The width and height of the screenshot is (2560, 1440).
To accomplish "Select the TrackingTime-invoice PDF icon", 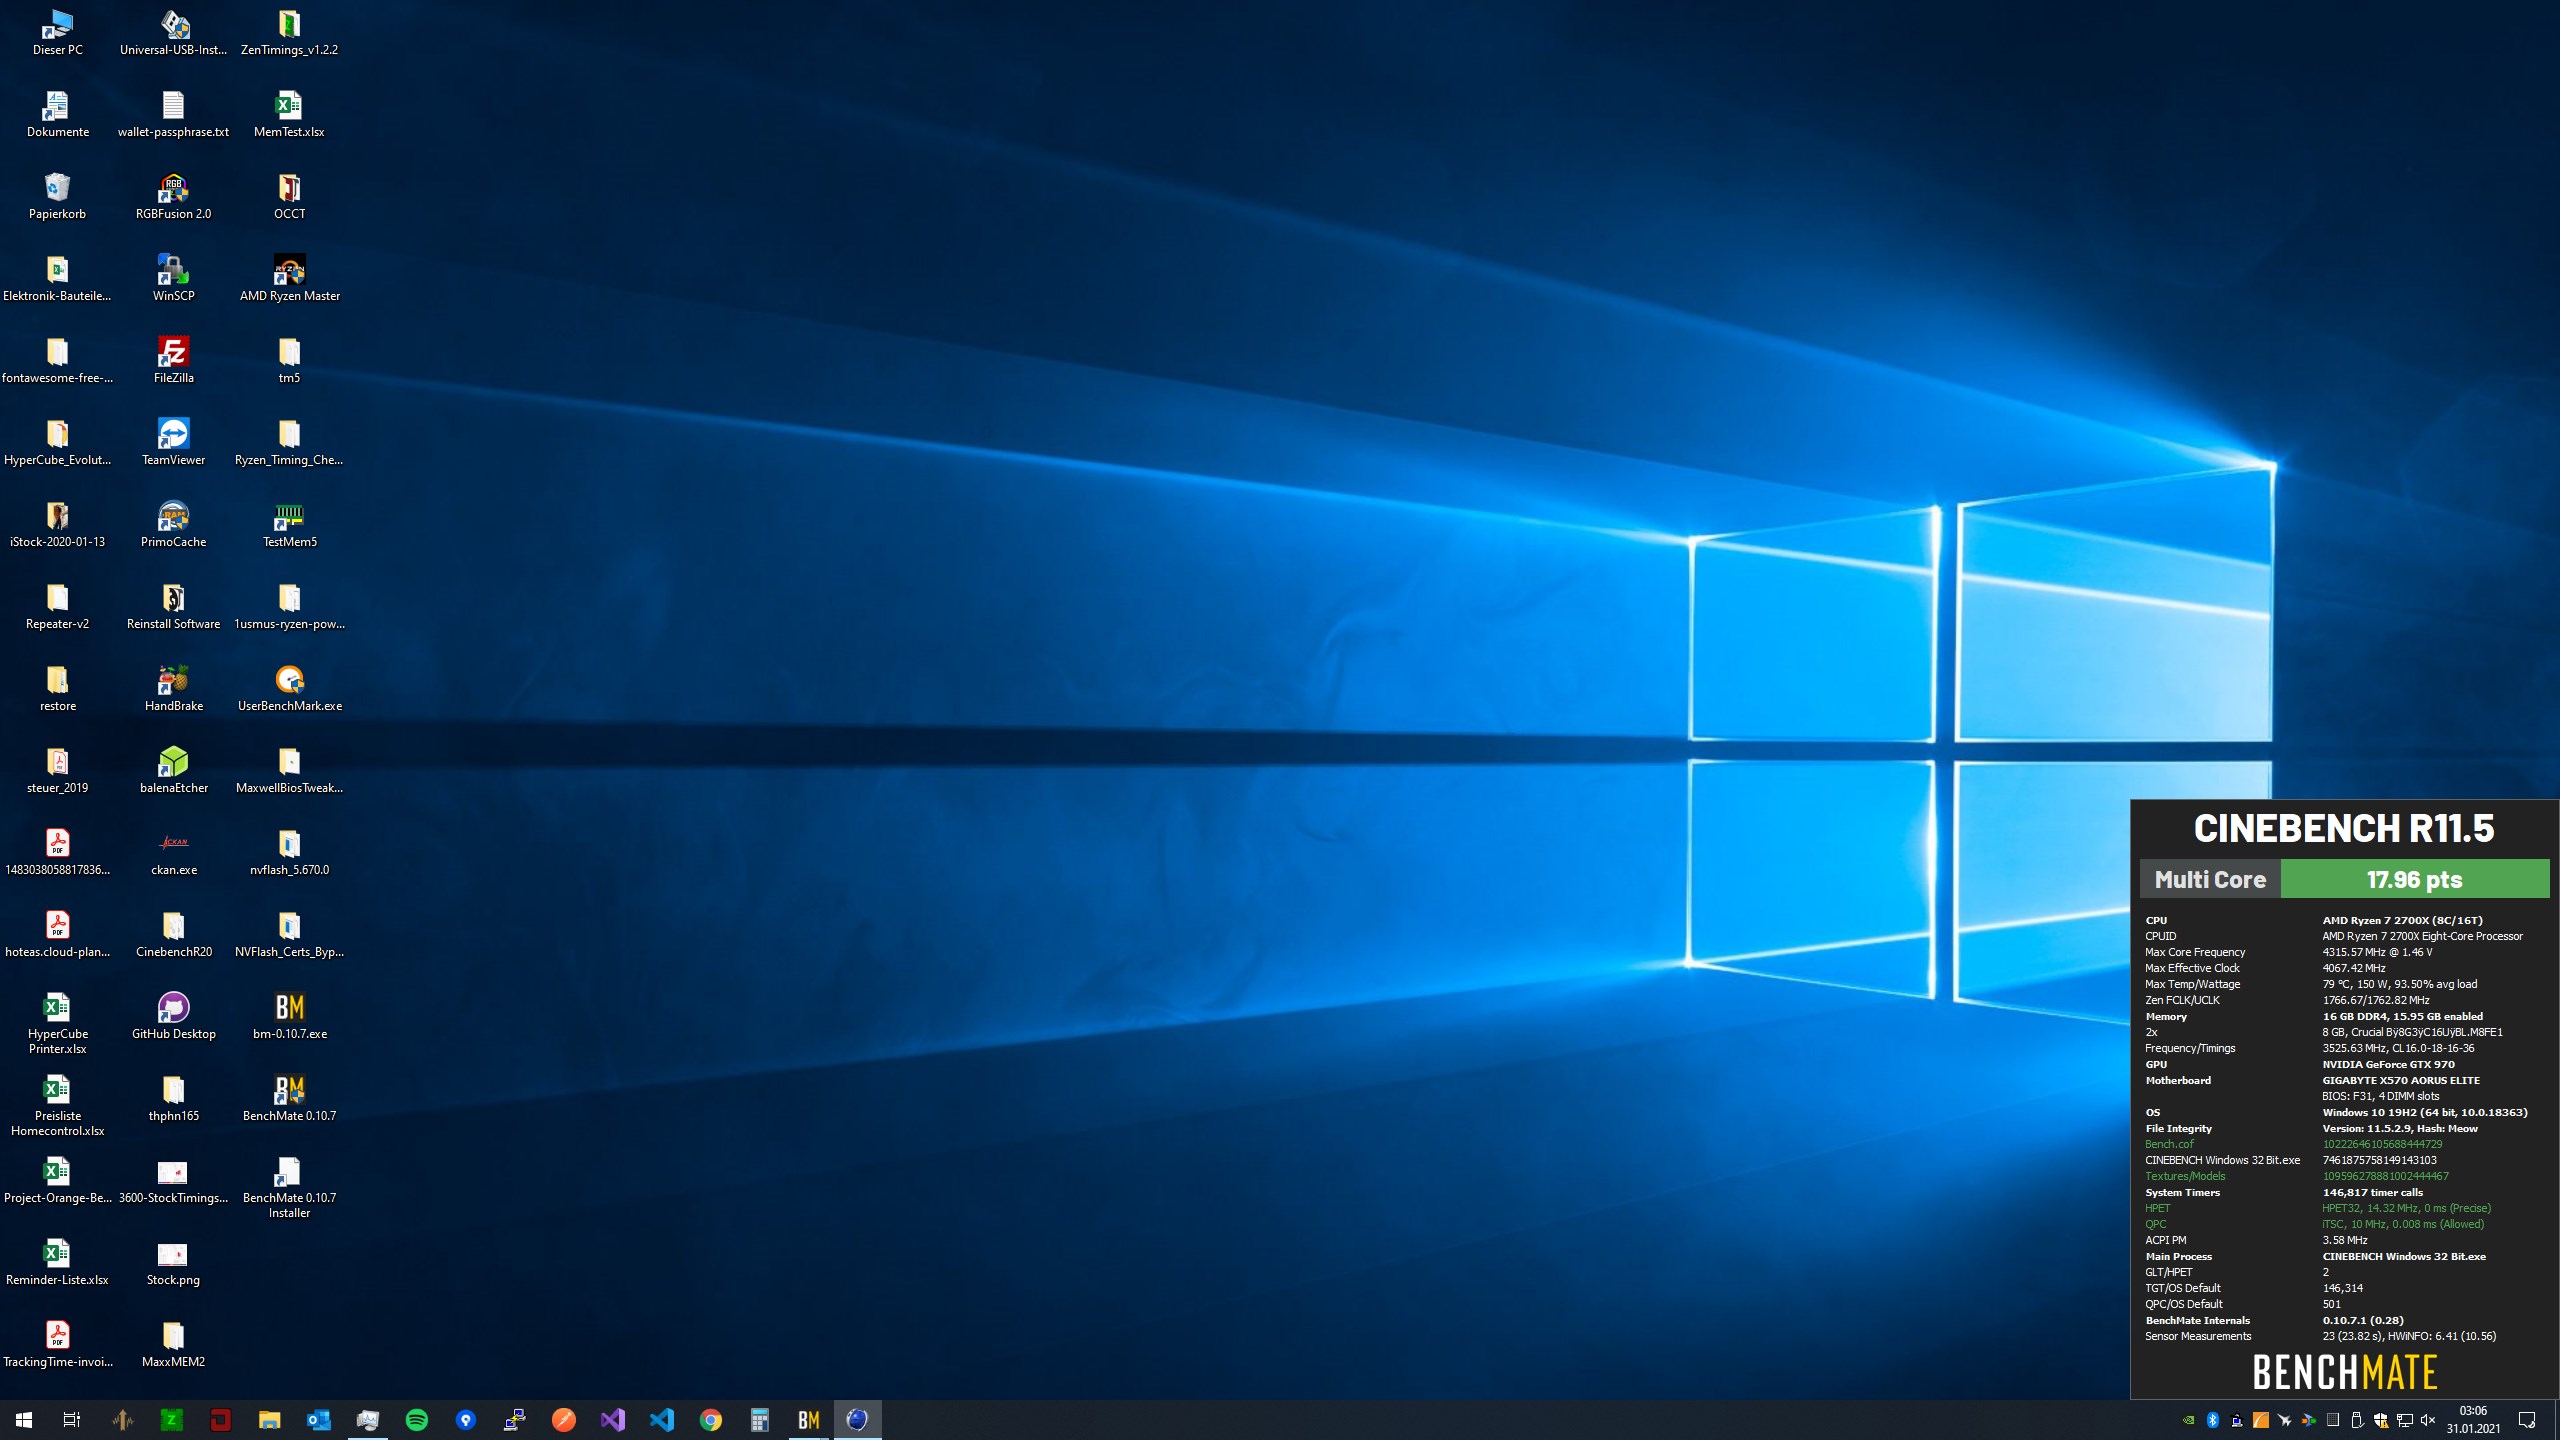I will point(57,1344).
